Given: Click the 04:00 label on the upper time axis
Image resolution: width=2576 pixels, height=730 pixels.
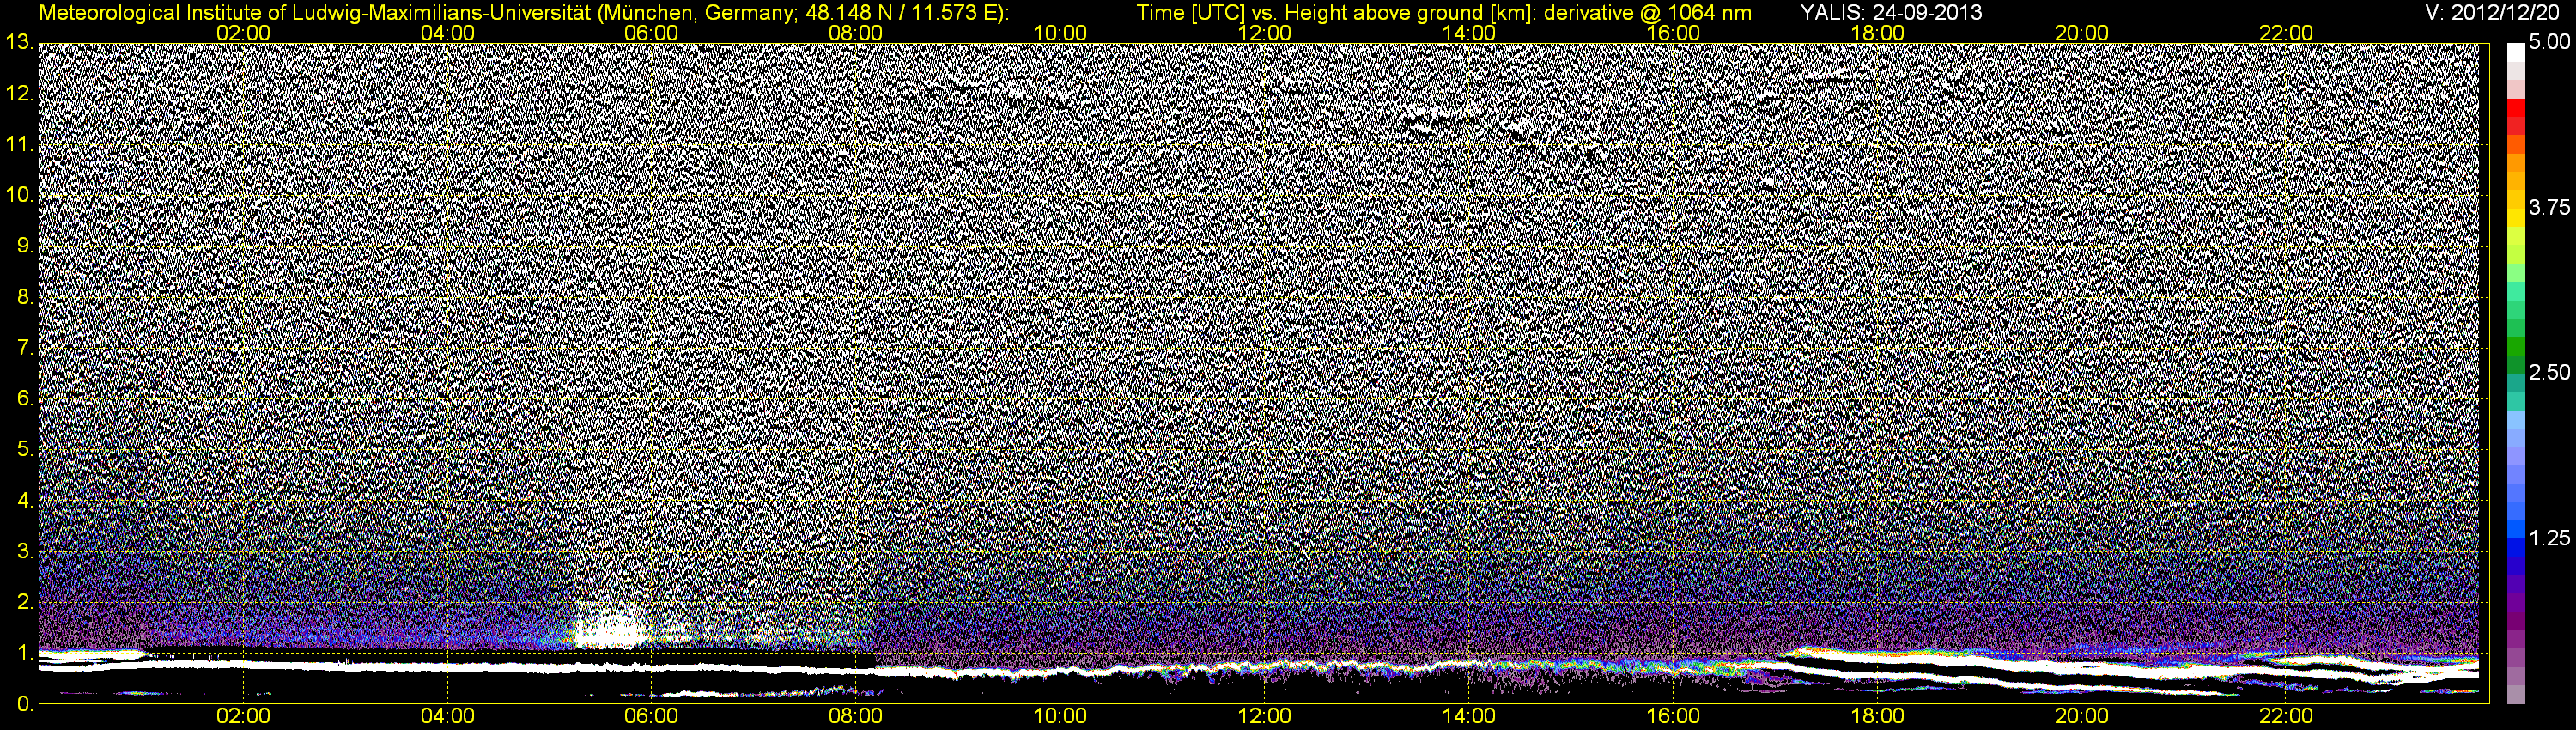Looking at the screenshot, I should pos(447,33).
